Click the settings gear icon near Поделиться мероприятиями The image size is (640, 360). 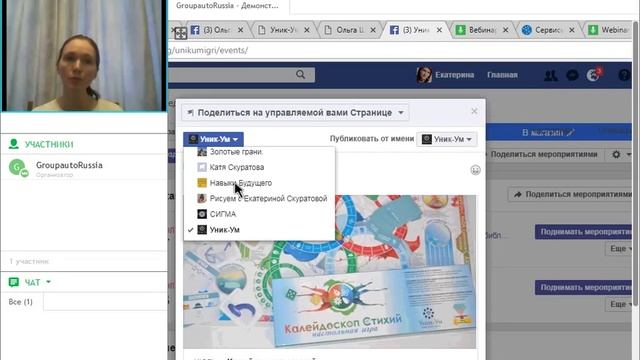(616, 154)
